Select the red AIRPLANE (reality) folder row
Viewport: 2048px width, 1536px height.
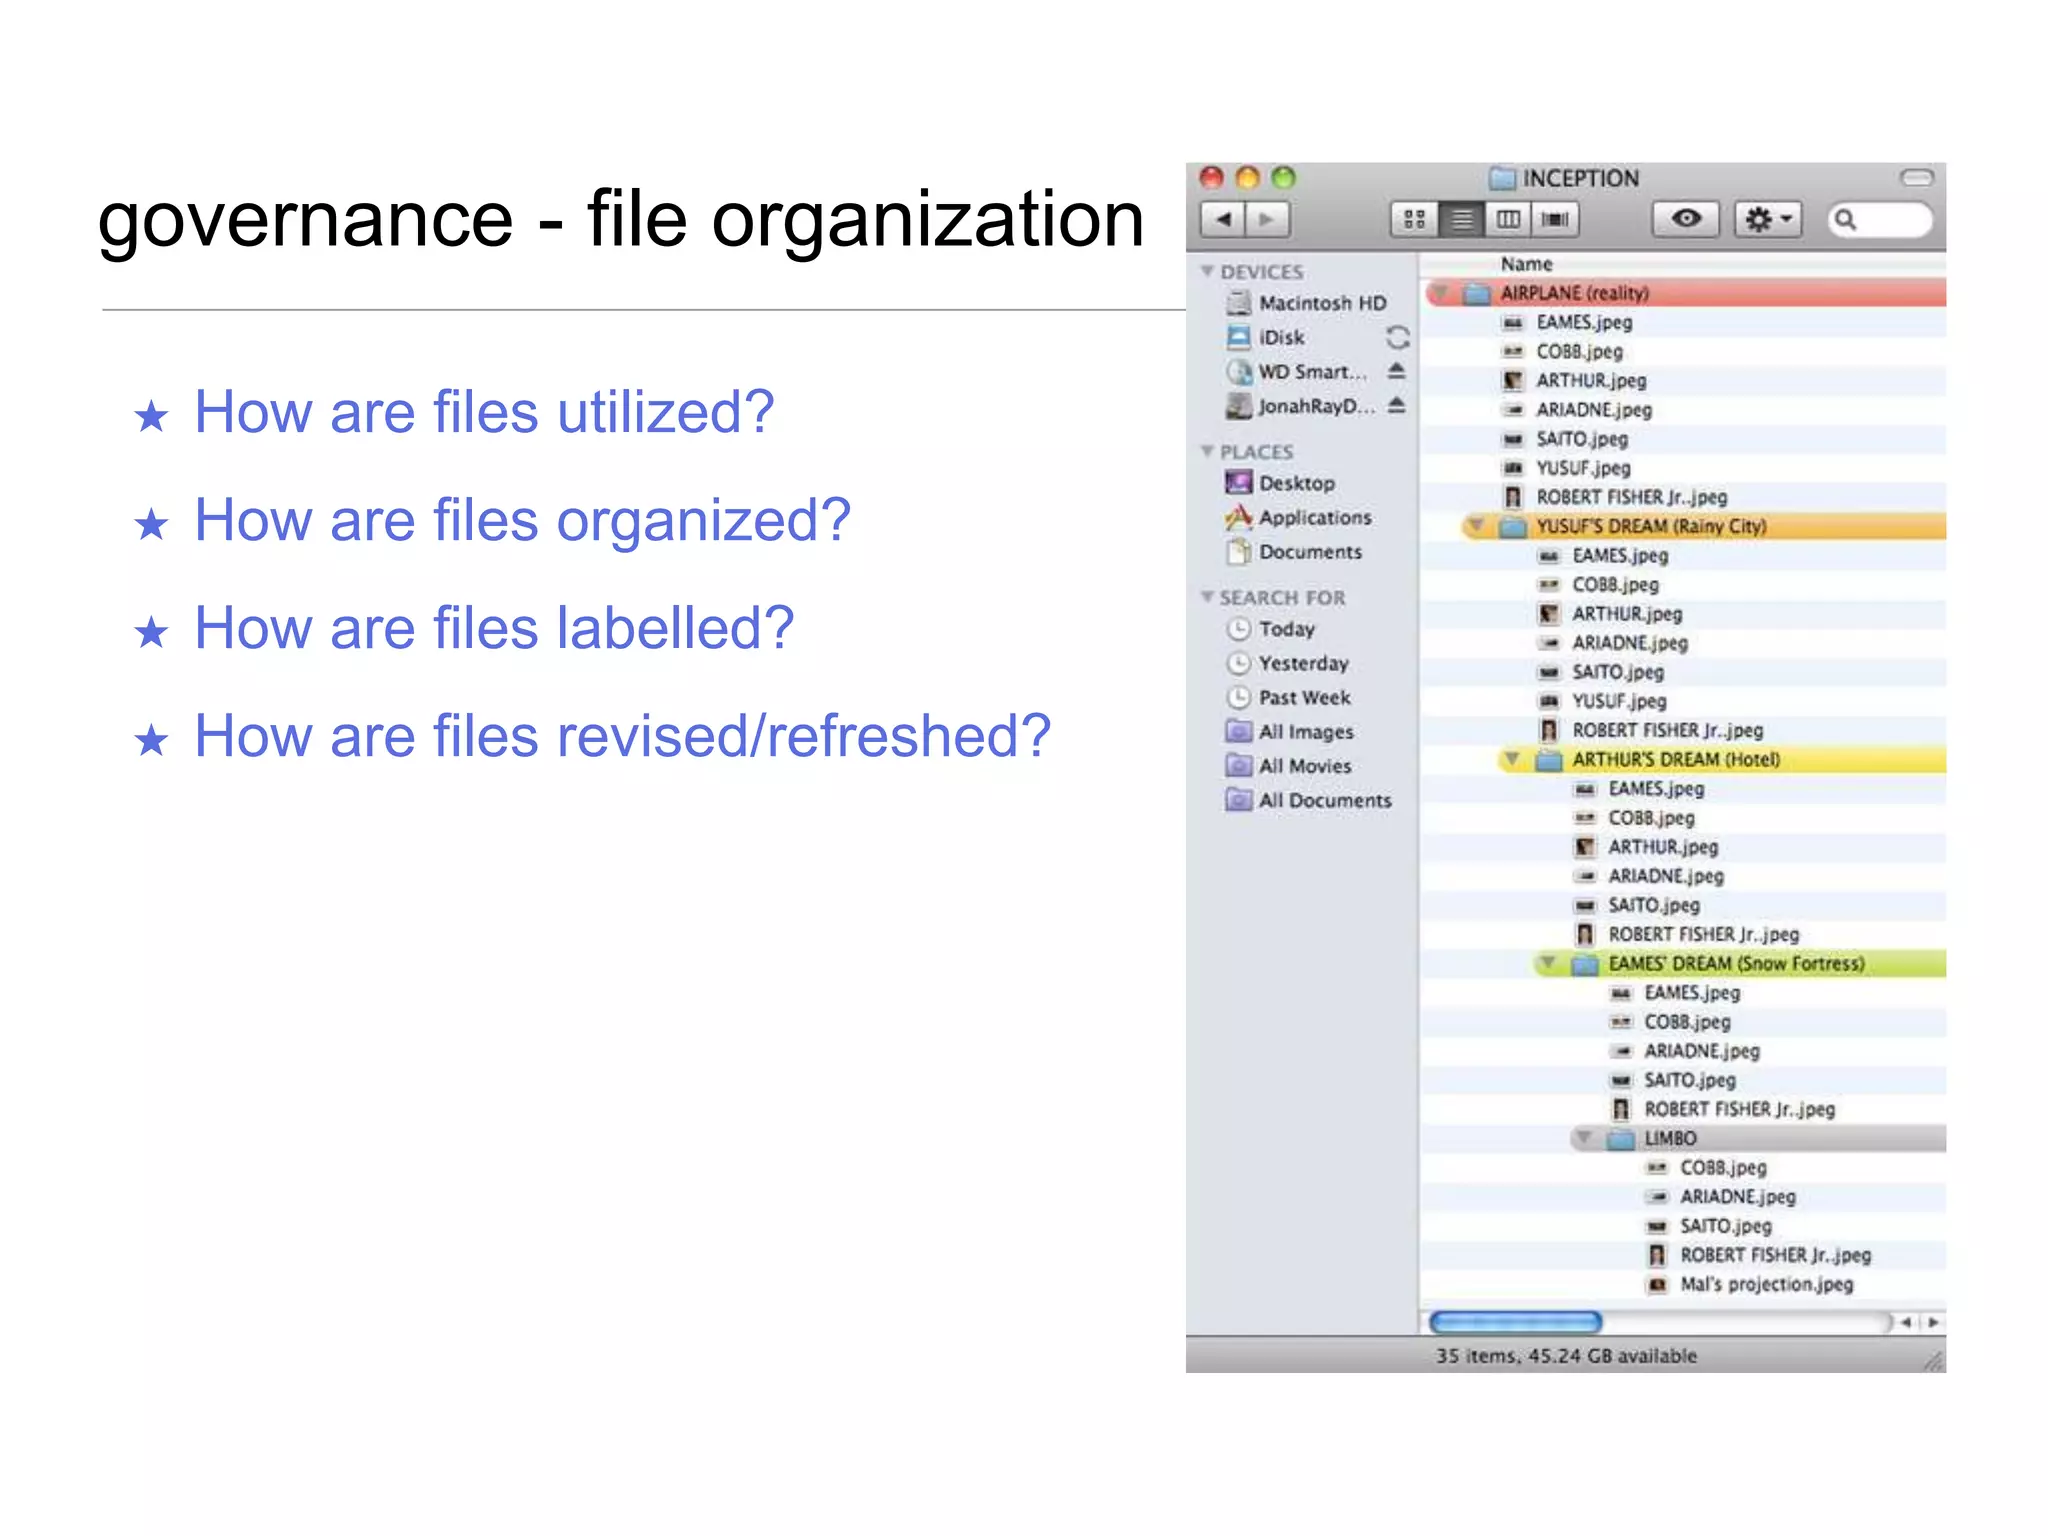coord(1684,292)
